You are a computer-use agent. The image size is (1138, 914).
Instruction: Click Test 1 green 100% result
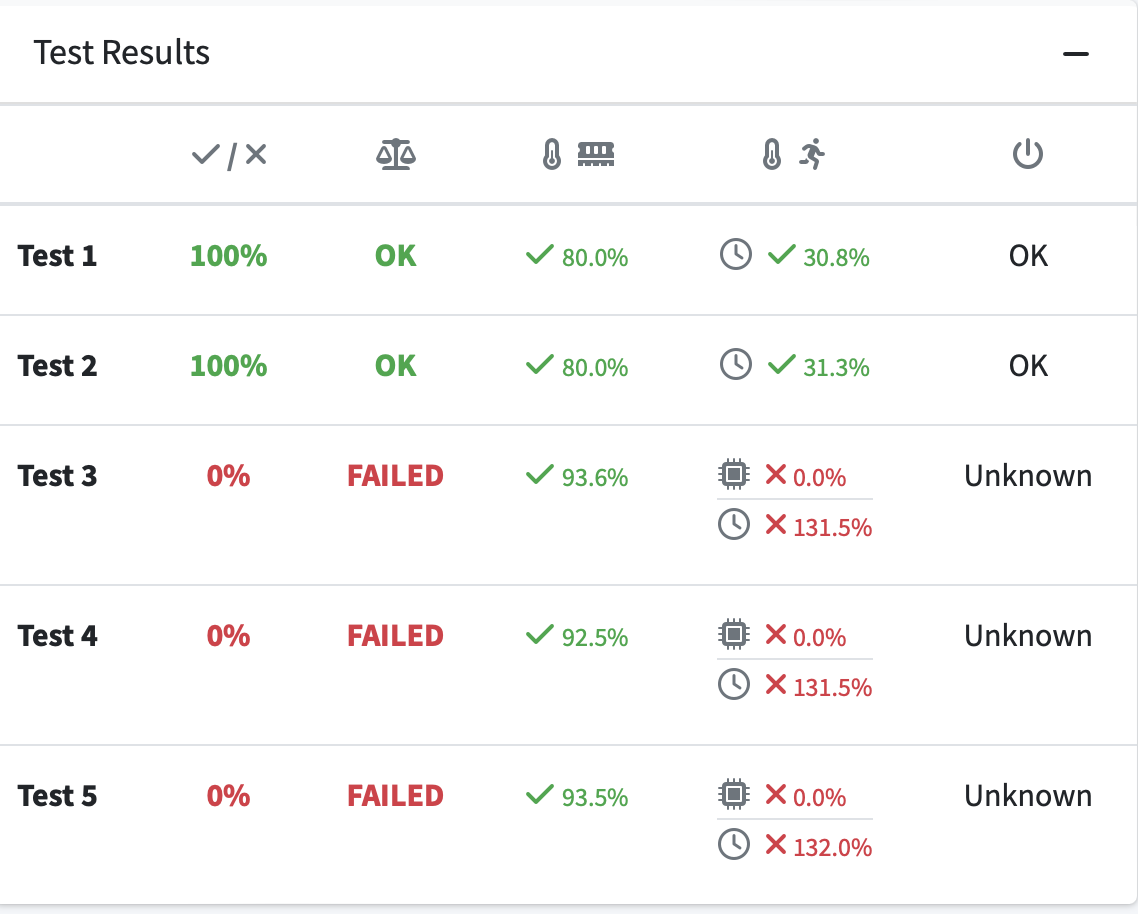point(229,256)
